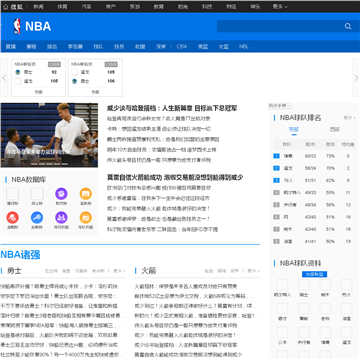Click the 魔术 team logo in NBA球队资料
The width and height of the screenshot is (360, 360).
tap(325, 285)
